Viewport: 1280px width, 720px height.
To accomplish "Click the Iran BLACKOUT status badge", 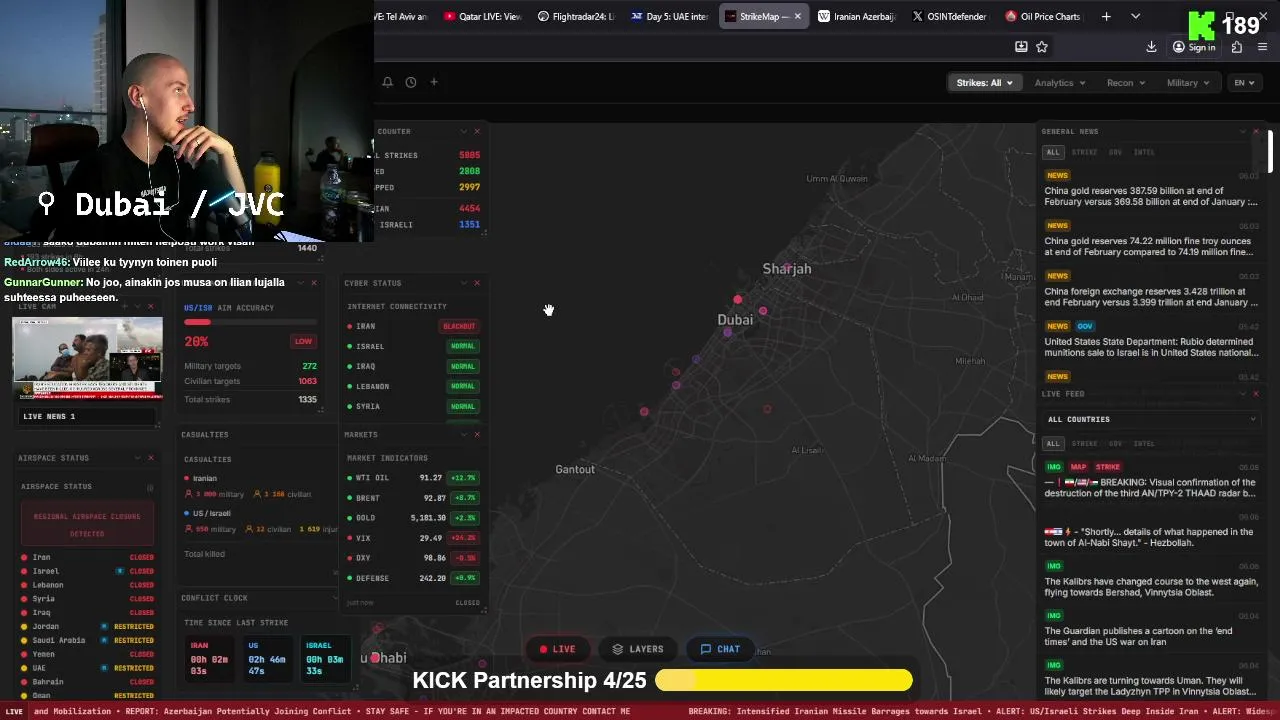I will (x=459, y=326).
